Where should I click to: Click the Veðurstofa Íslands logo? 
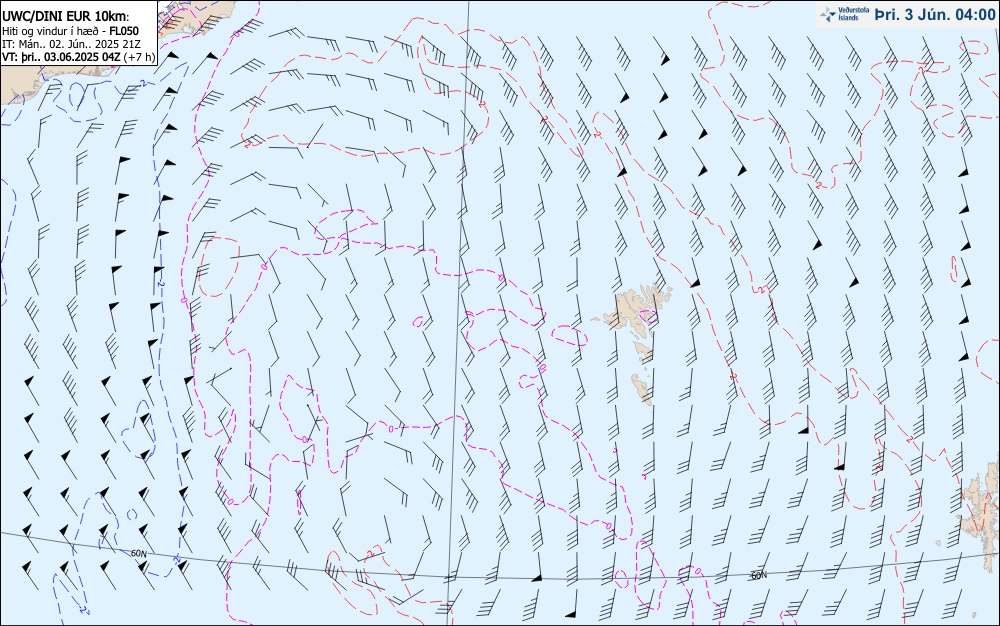pyautogui.click(x=845, y=15)
